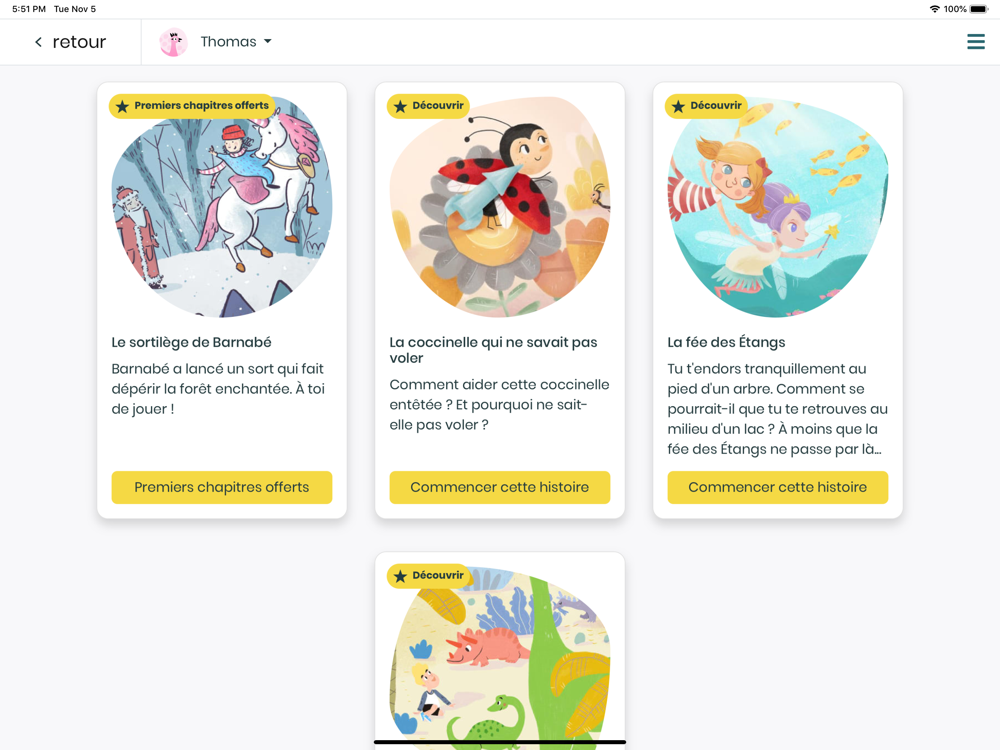Viewport: 1000px width, 750px height.
Task: Tap the star on the dinosaur Découvrir badge
Action: pos(400,576)
